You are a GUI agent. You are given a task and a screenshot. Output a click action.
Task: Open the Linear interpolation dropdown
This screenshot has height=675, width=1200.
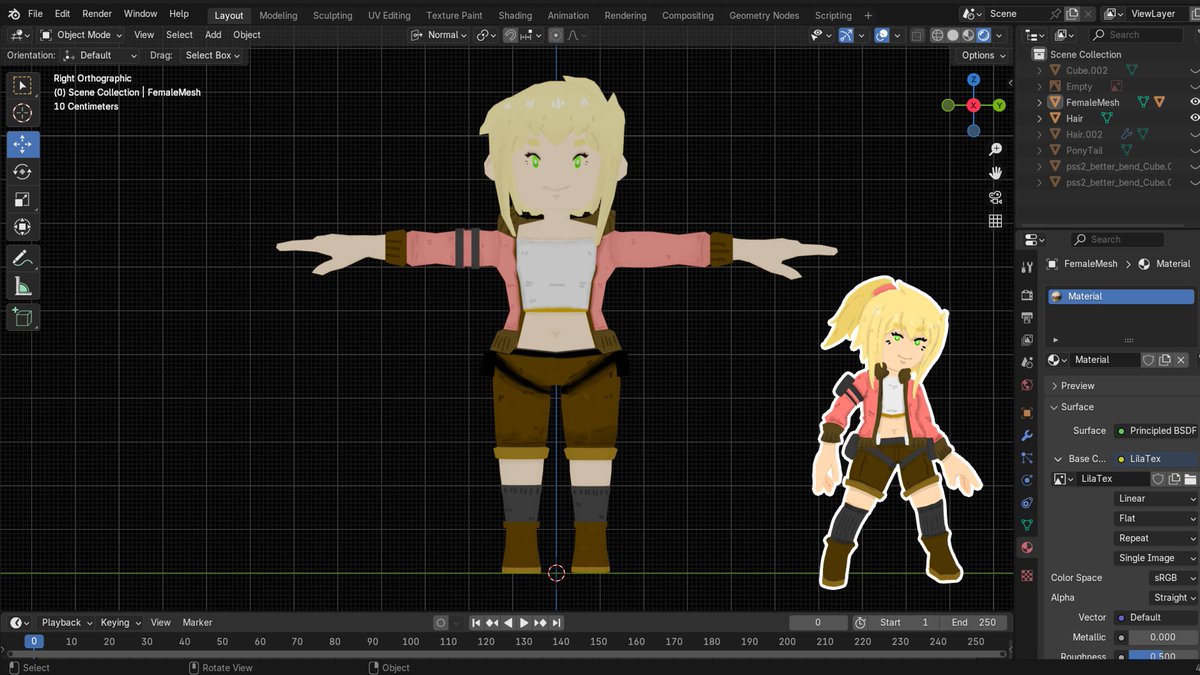(x=1156, y=498)
